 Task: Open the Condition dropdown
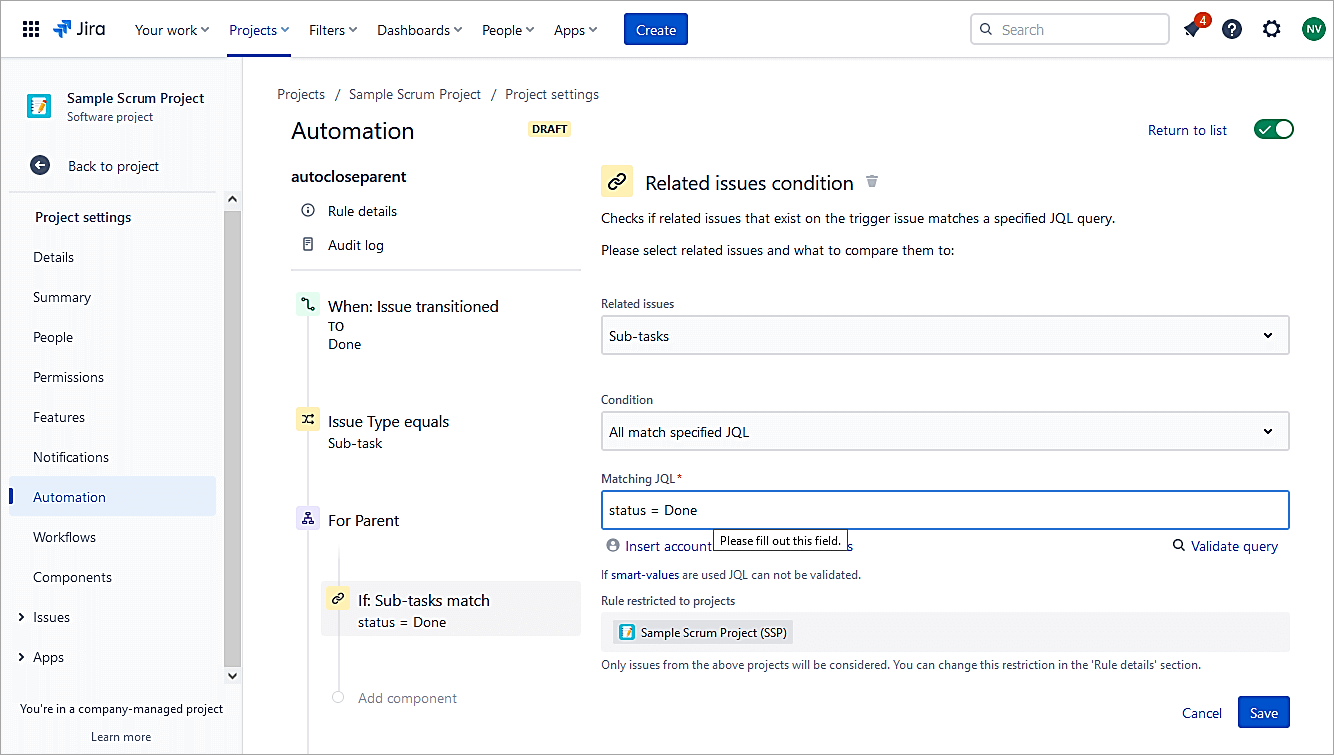click(x=944, y=432)
